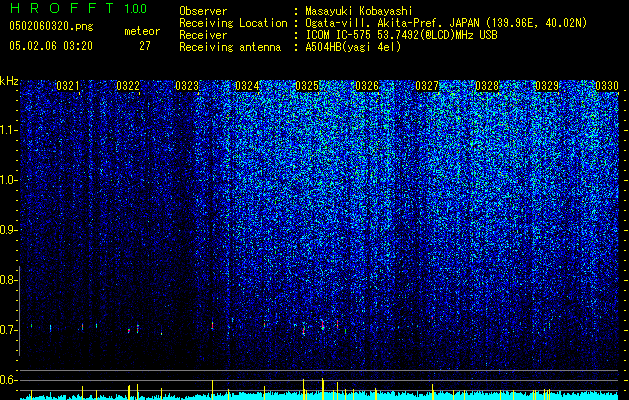The height and width of the screenshot is (400, 629).
Task: Click the 0324 time marker
Action: coord(247,85)
